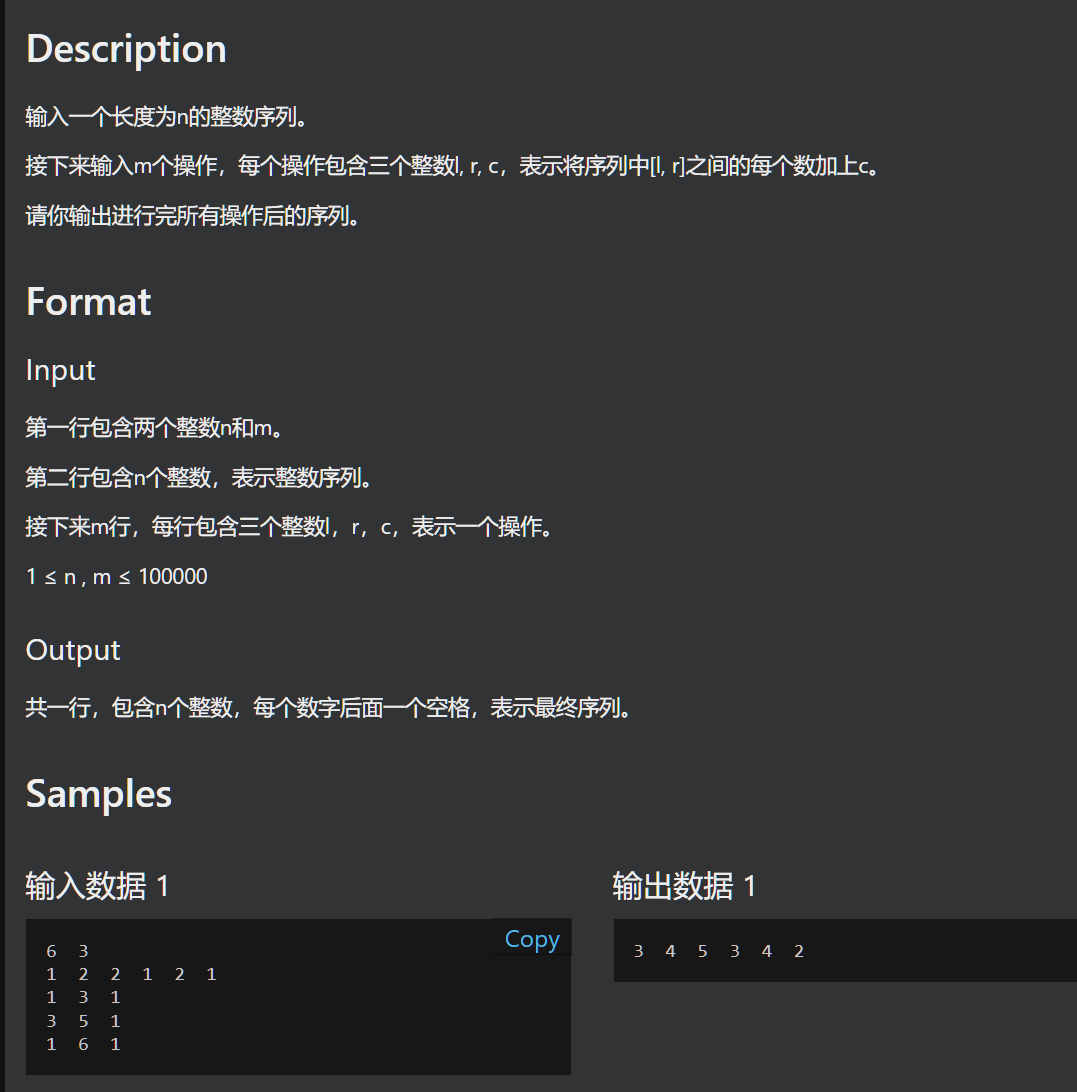This screenshot has height=1092, width=1077.
Task: Click the sample output '3 4 5 3 4 2'
Action: (719, 951)
